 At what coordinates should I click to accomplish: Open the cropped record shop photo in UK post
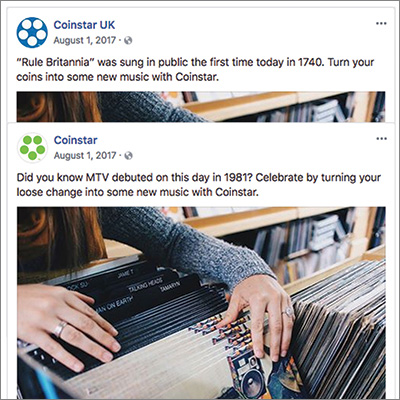click(201, 107)
